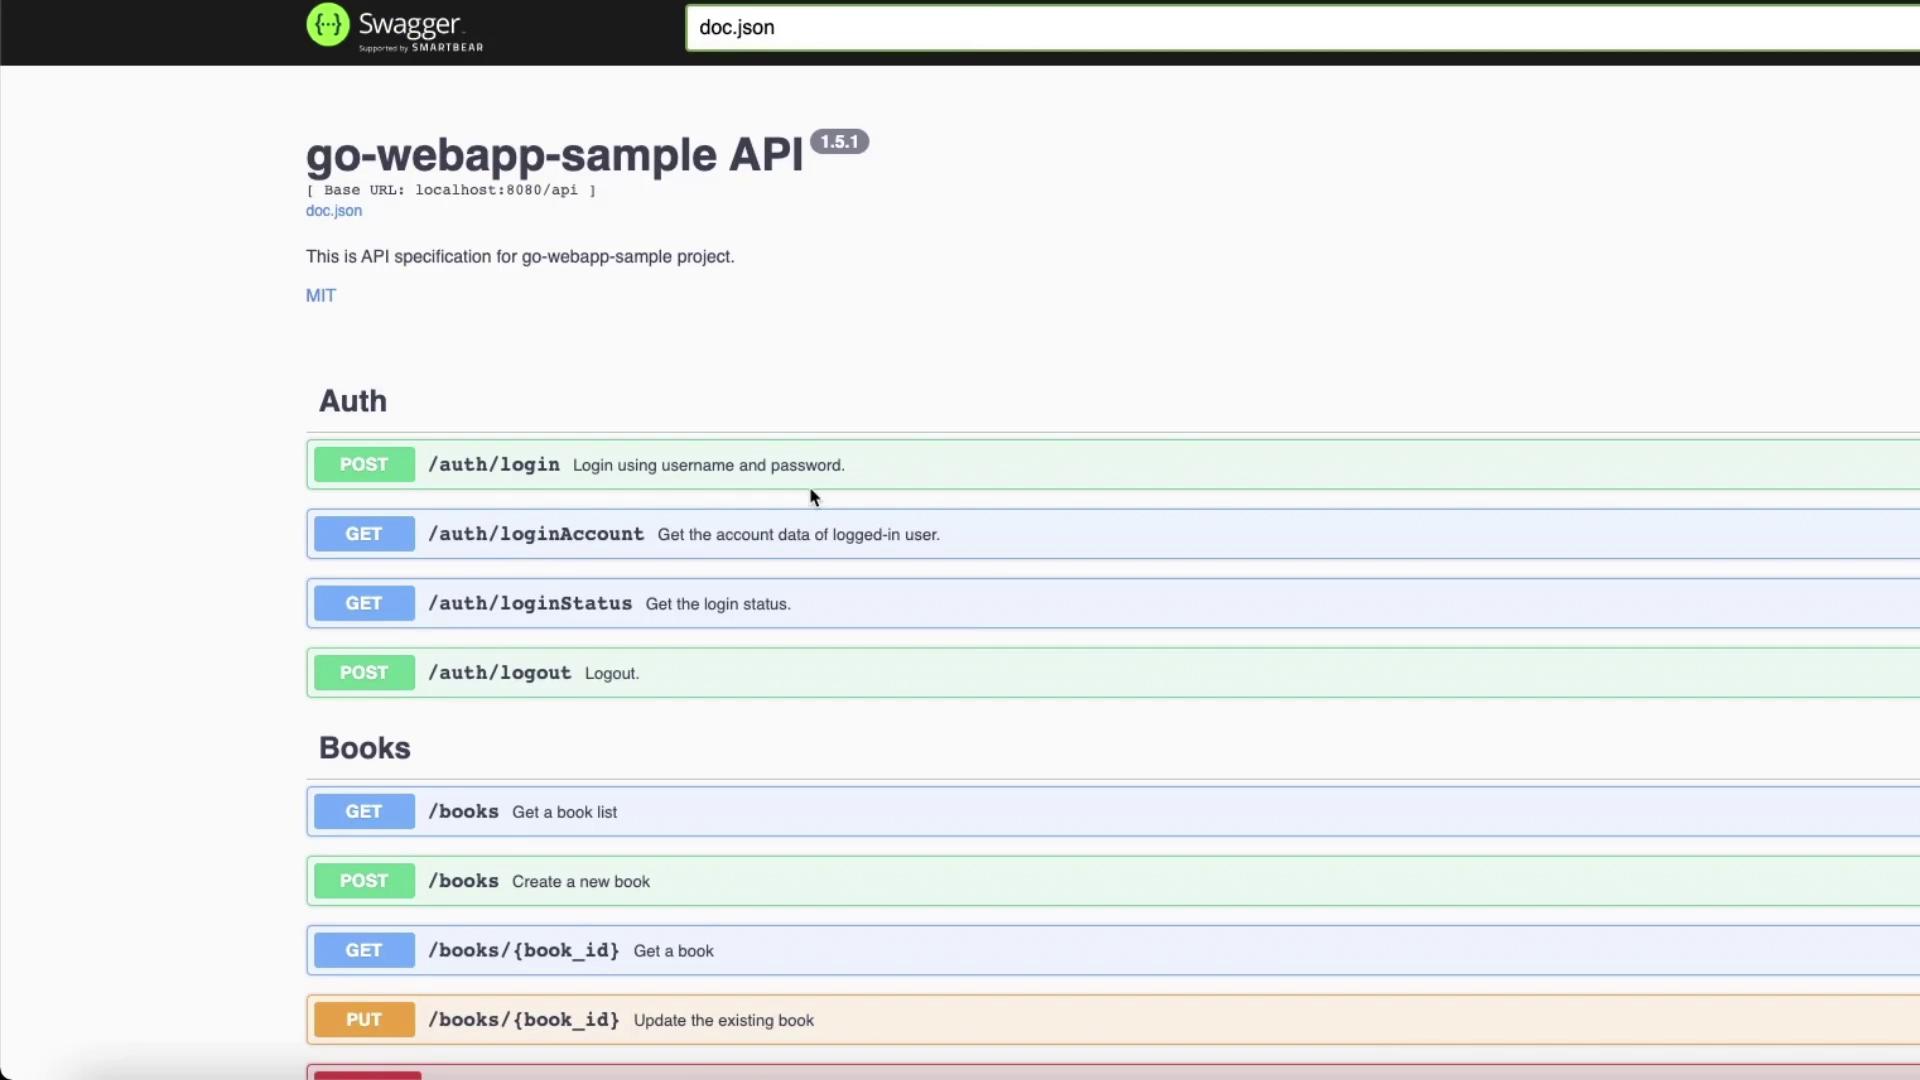Viewport: 1920px width, 1080px height.
Task: Expand 'Update the existing book' operation
Action: tap(723, 1021)
